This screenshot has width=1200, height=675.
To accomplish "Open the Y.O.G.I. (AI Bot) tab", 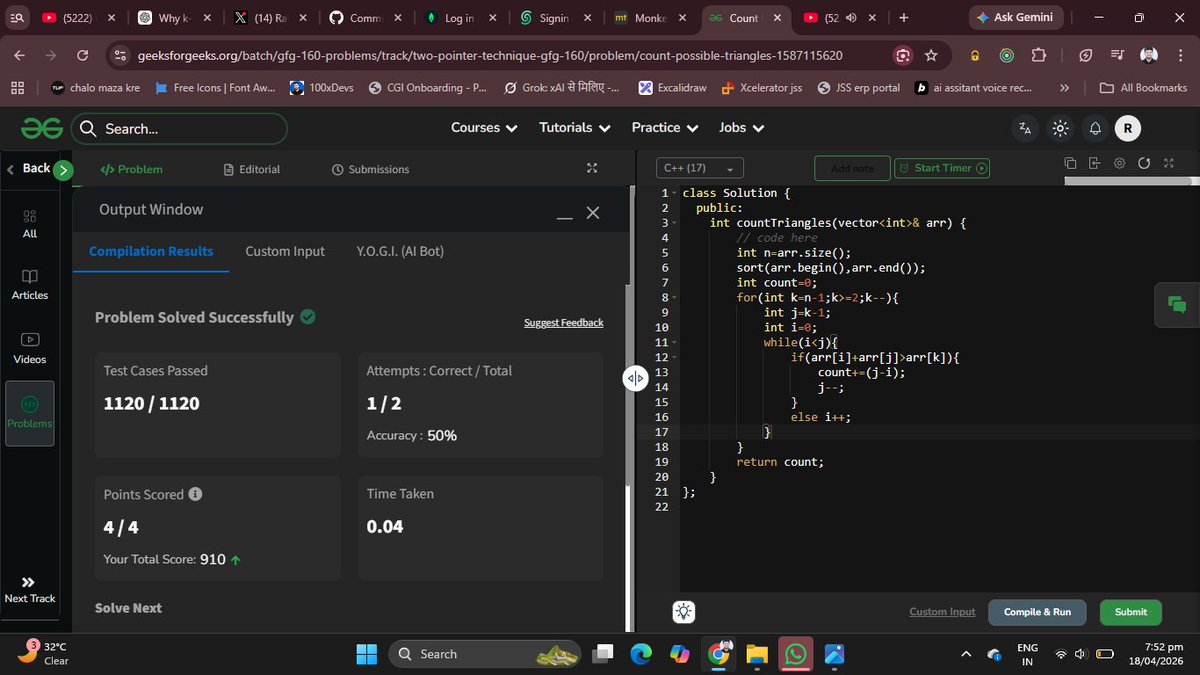I will (x=400, y=251).
